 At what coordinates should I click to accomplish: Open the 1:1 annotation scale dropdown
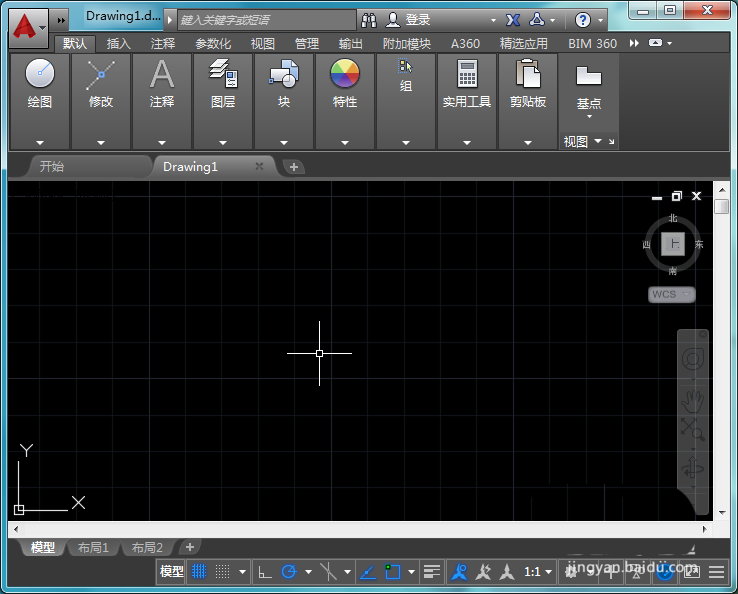538,572
